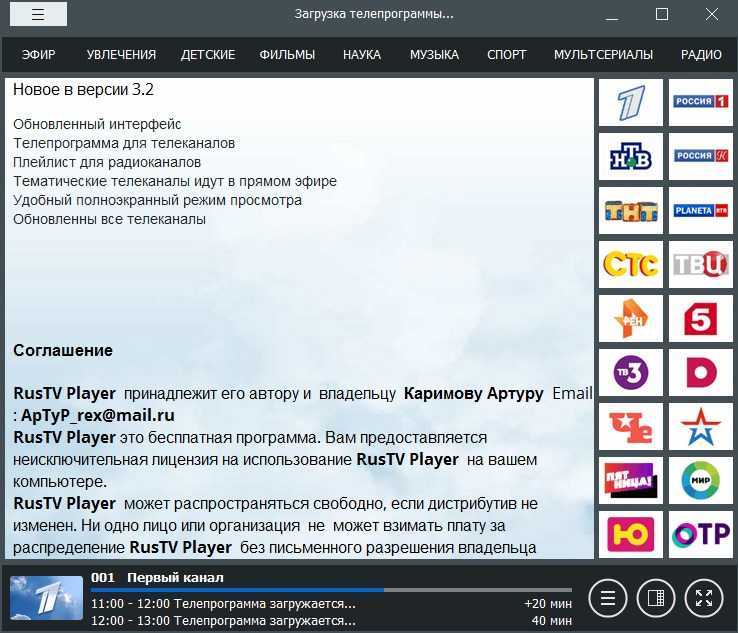Viewport: 738px width, 633px height.
Task: Select the СТС channel tile
Action: click(x=631, y=264)
